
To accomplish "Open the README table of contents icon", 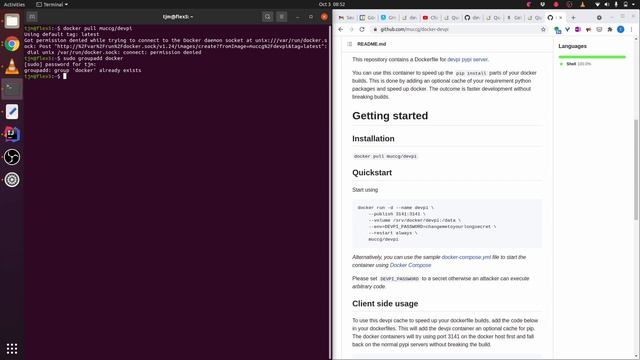I will [349, 44].
